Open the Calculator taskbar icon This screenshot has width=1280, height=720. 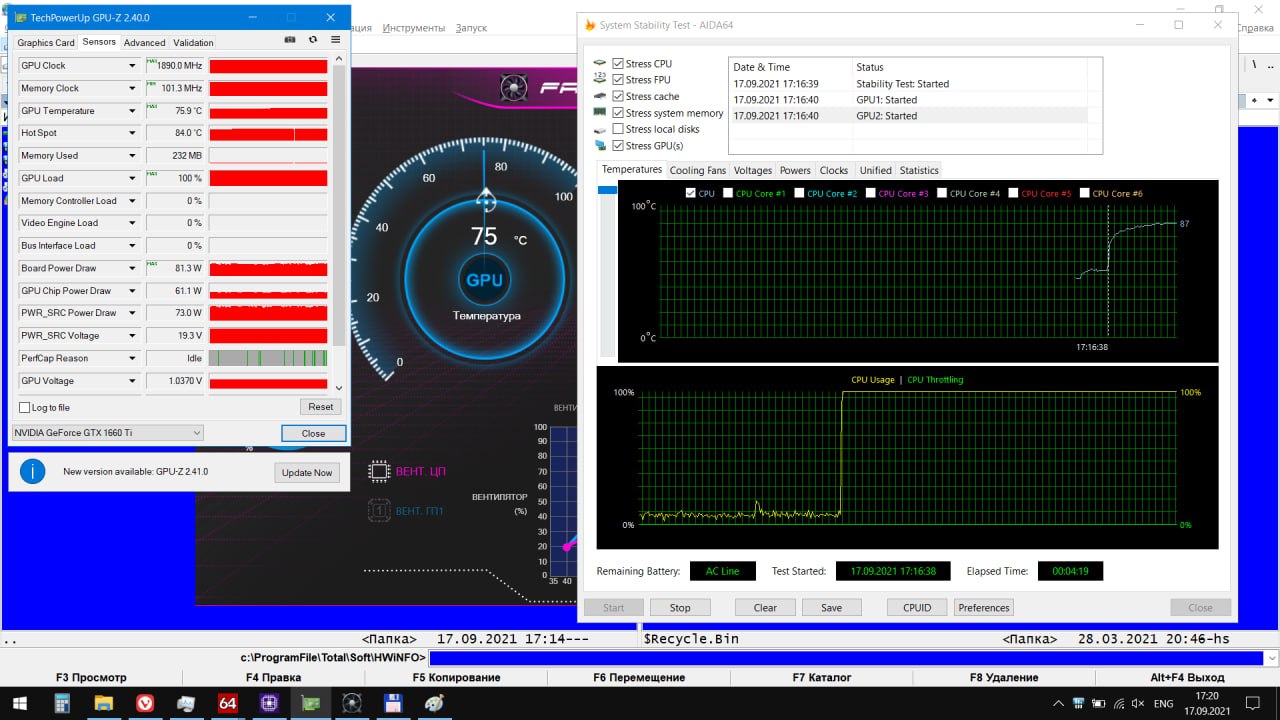click(62, 703)
